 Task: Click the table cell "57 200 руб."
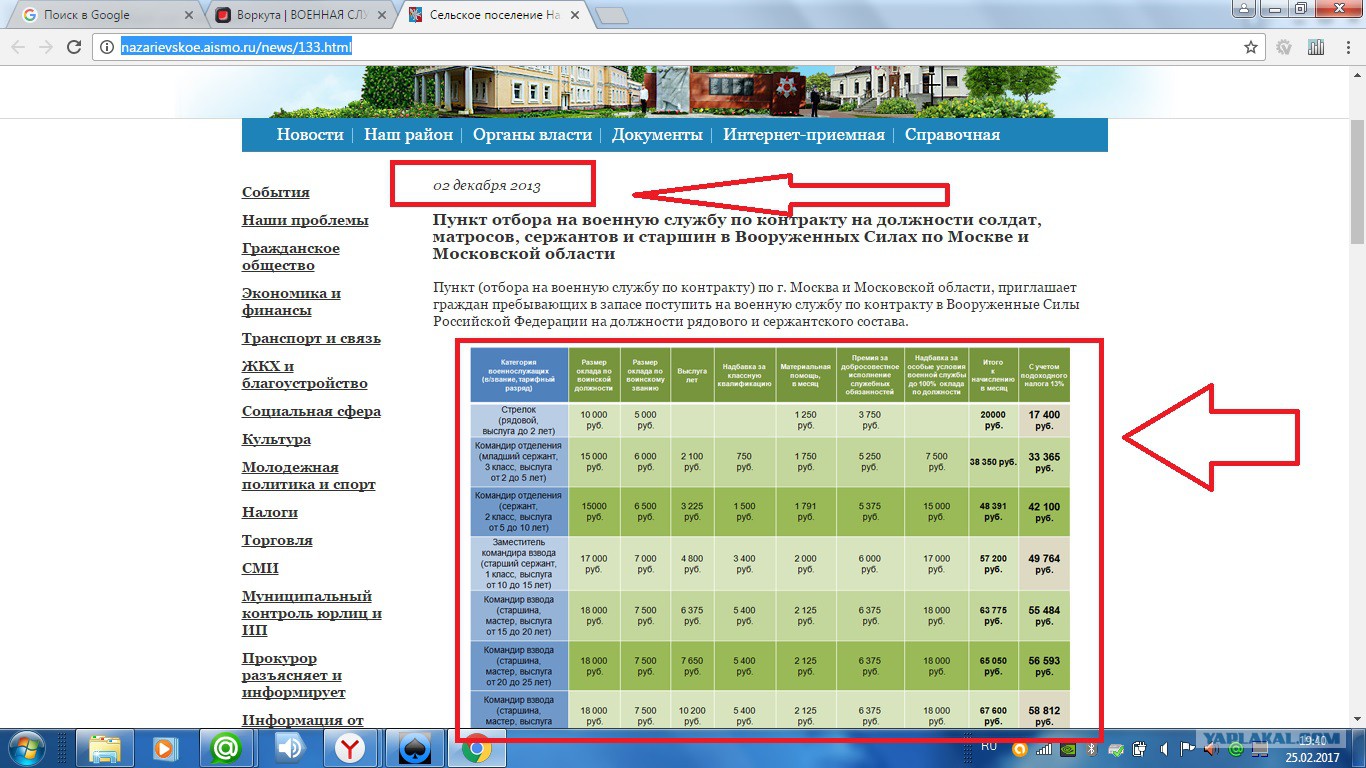point(993,564)
